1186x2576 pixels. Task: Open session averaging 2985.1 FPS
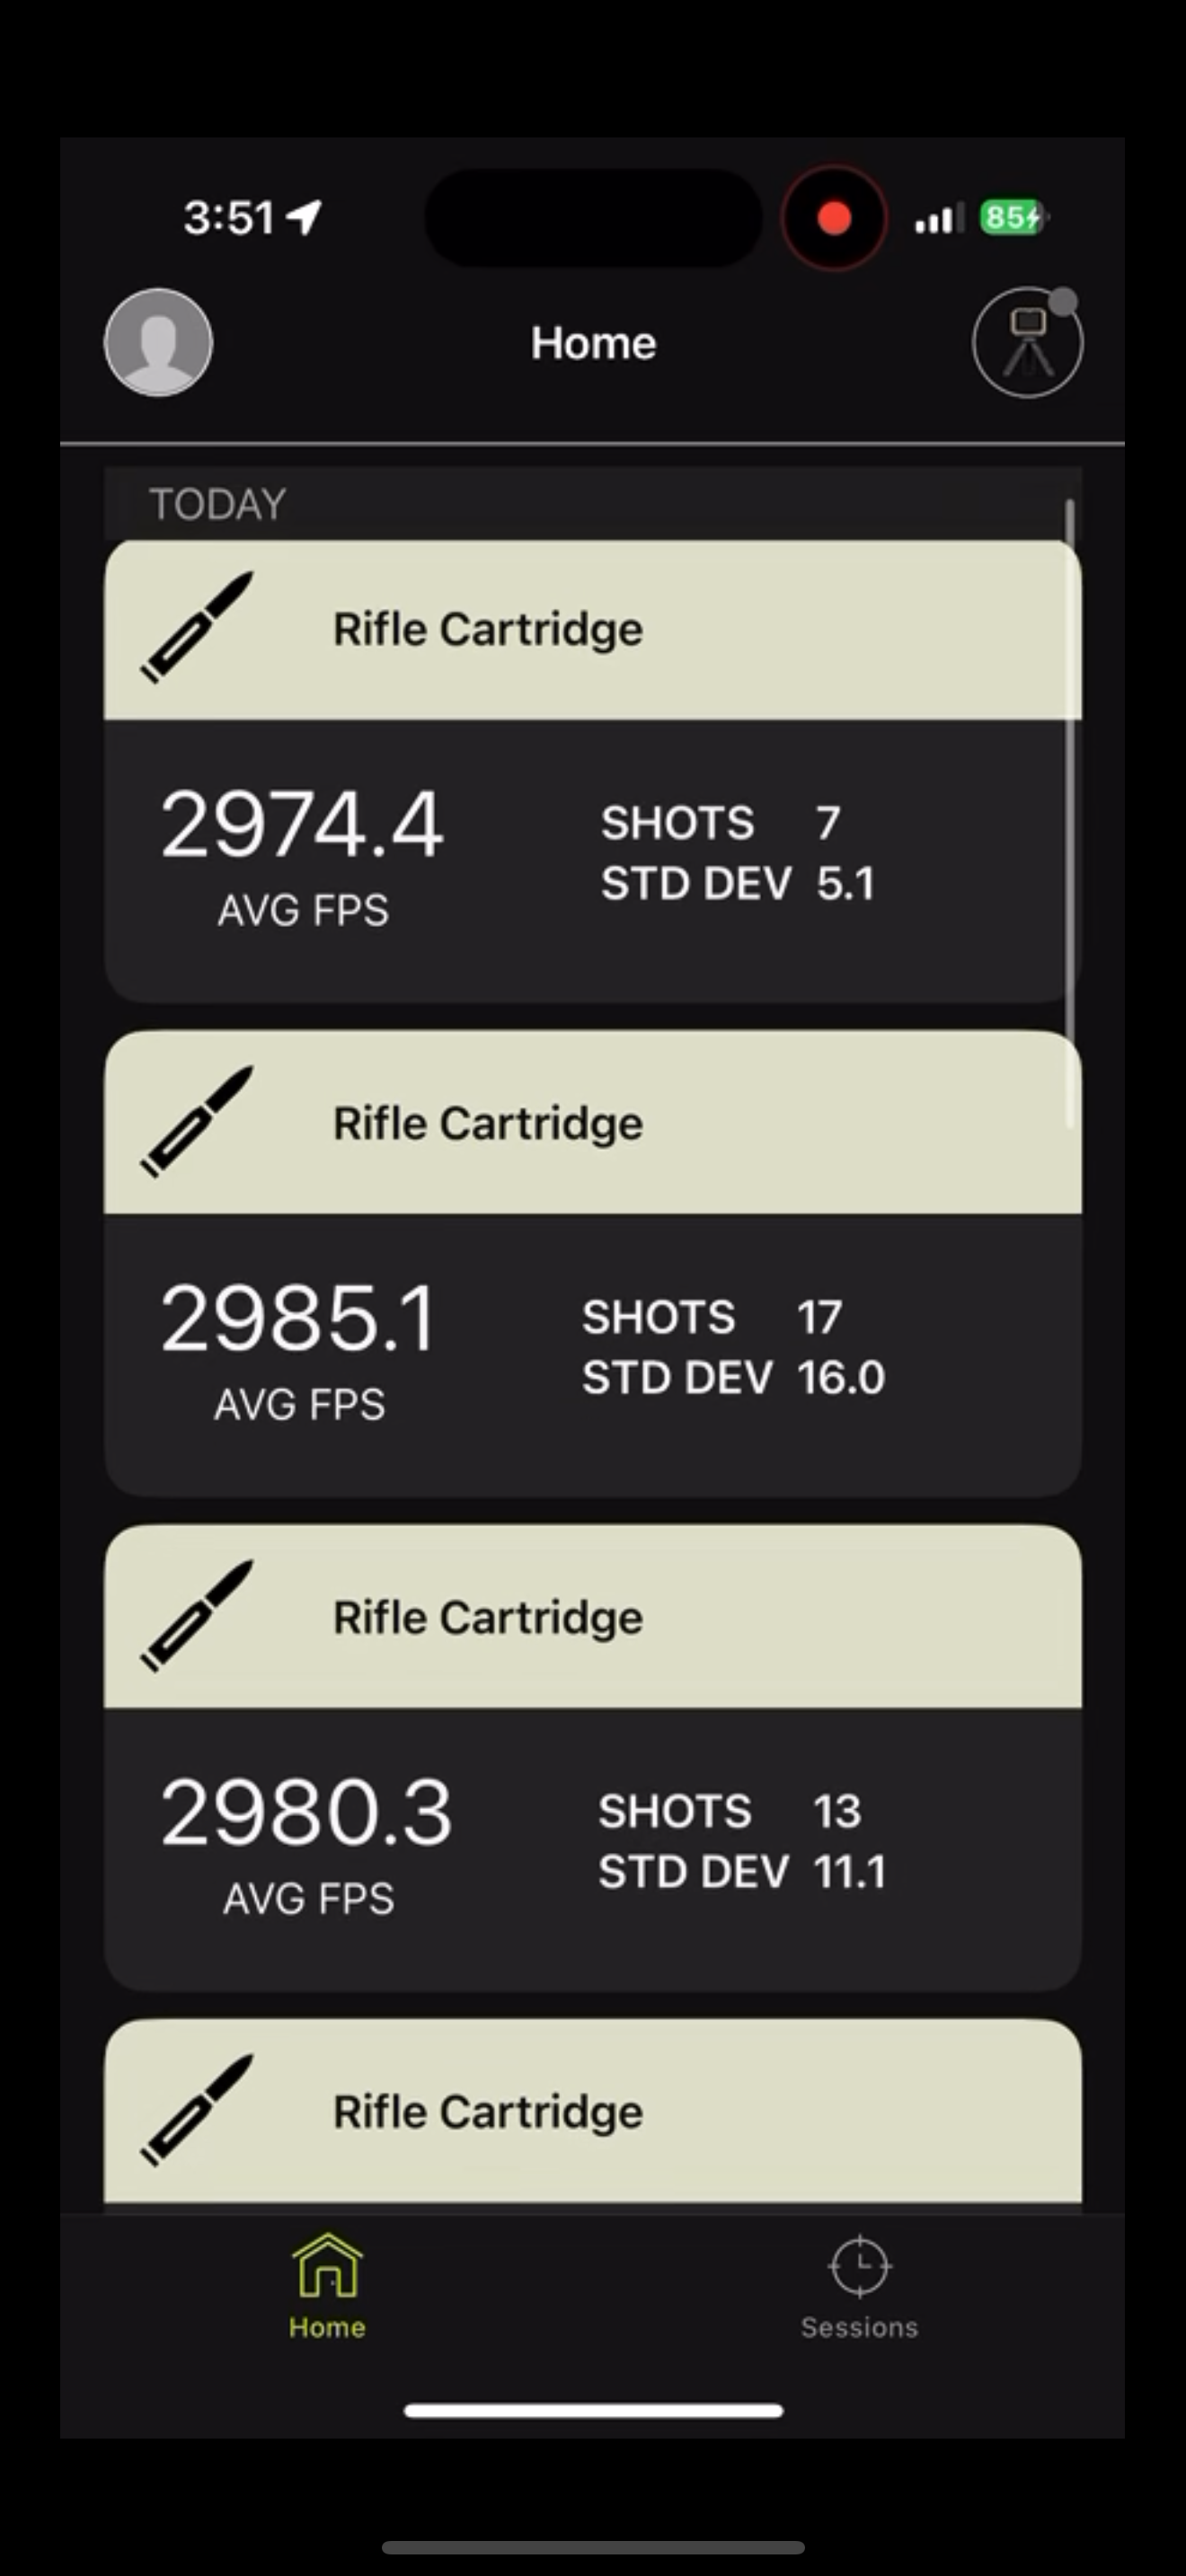298,1320
